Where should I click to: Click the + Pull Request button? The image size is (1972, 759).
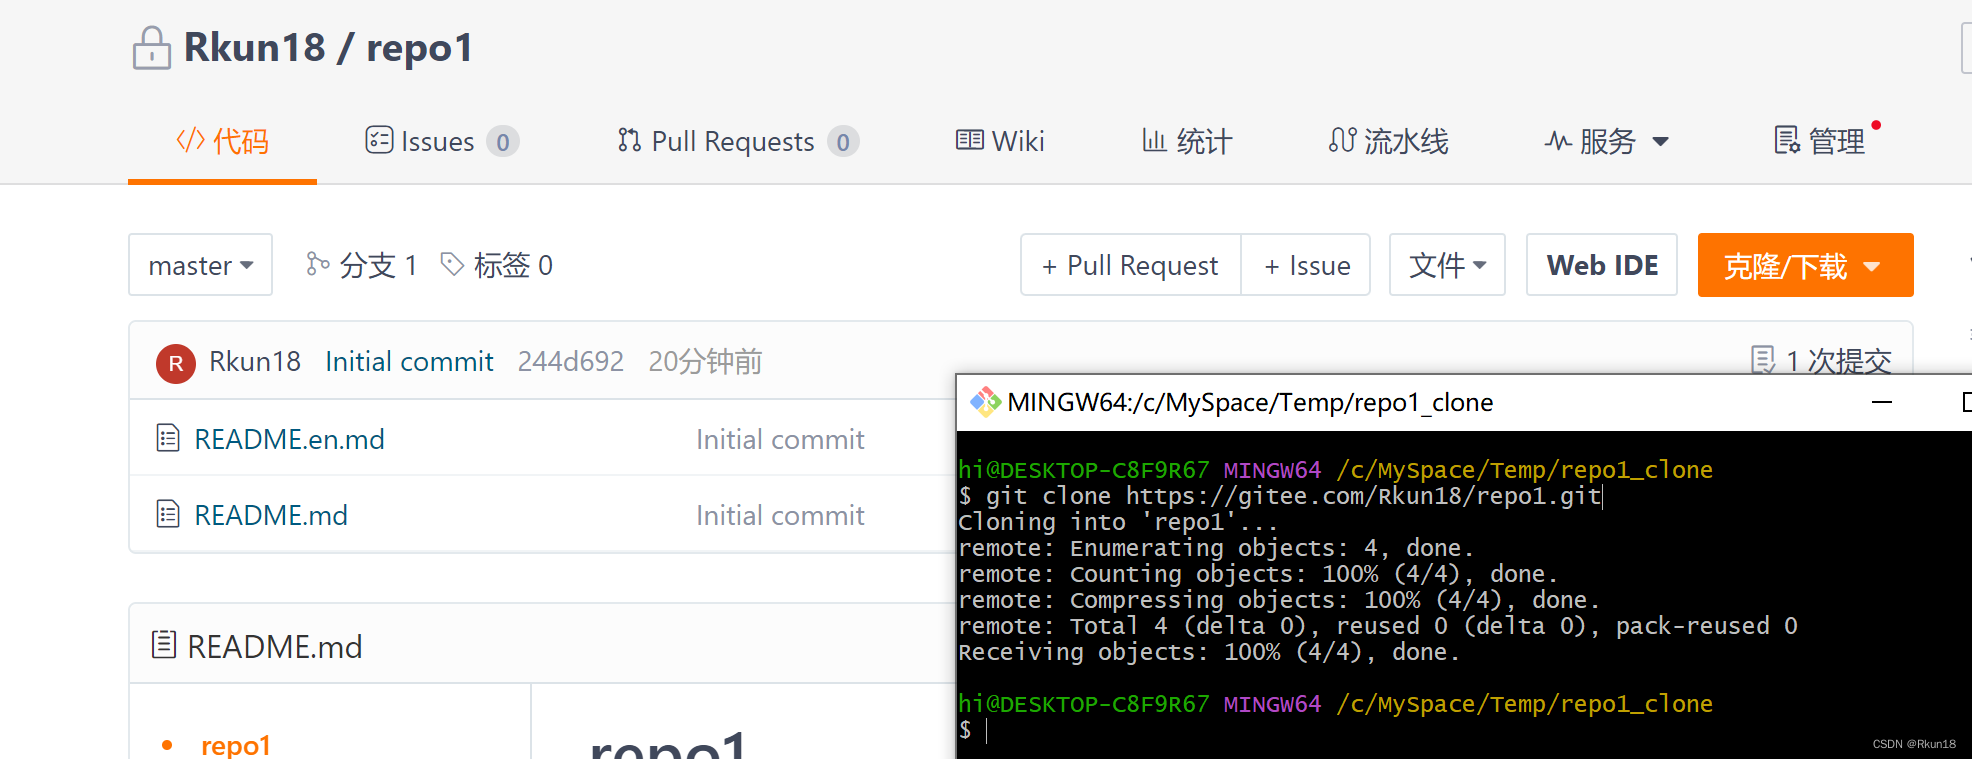pyautogui.click(x=1130, y=265)
